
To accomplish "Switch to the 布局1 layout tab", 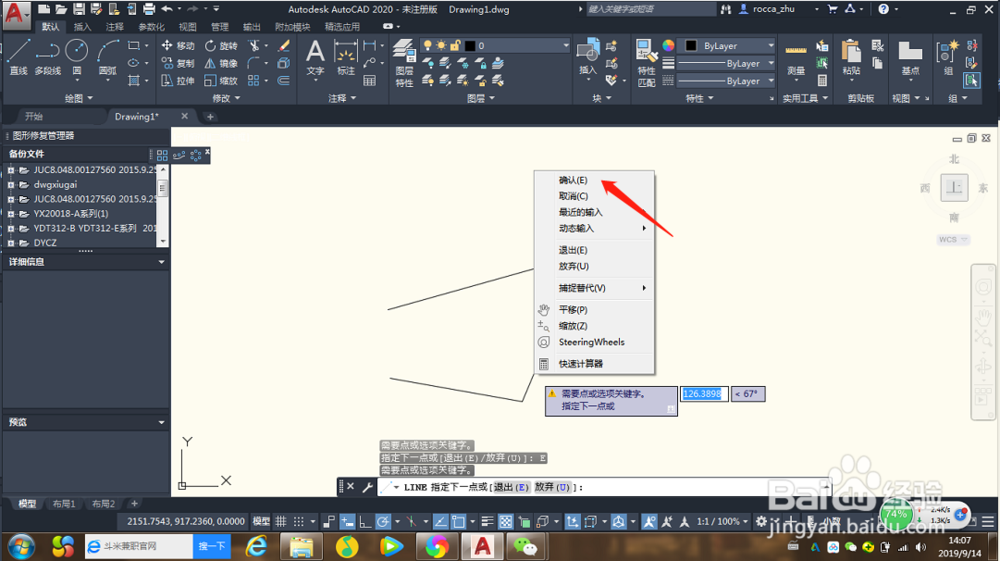I will pos(64,504).
